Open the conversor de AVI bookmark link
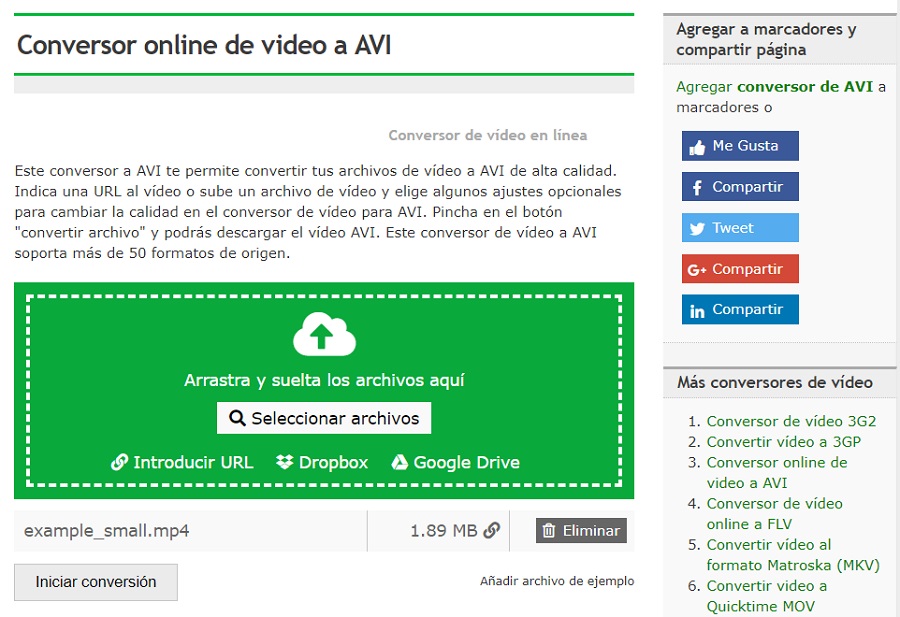Image resolution: width=900 pixels, height=617 pixels. (805, 87)
